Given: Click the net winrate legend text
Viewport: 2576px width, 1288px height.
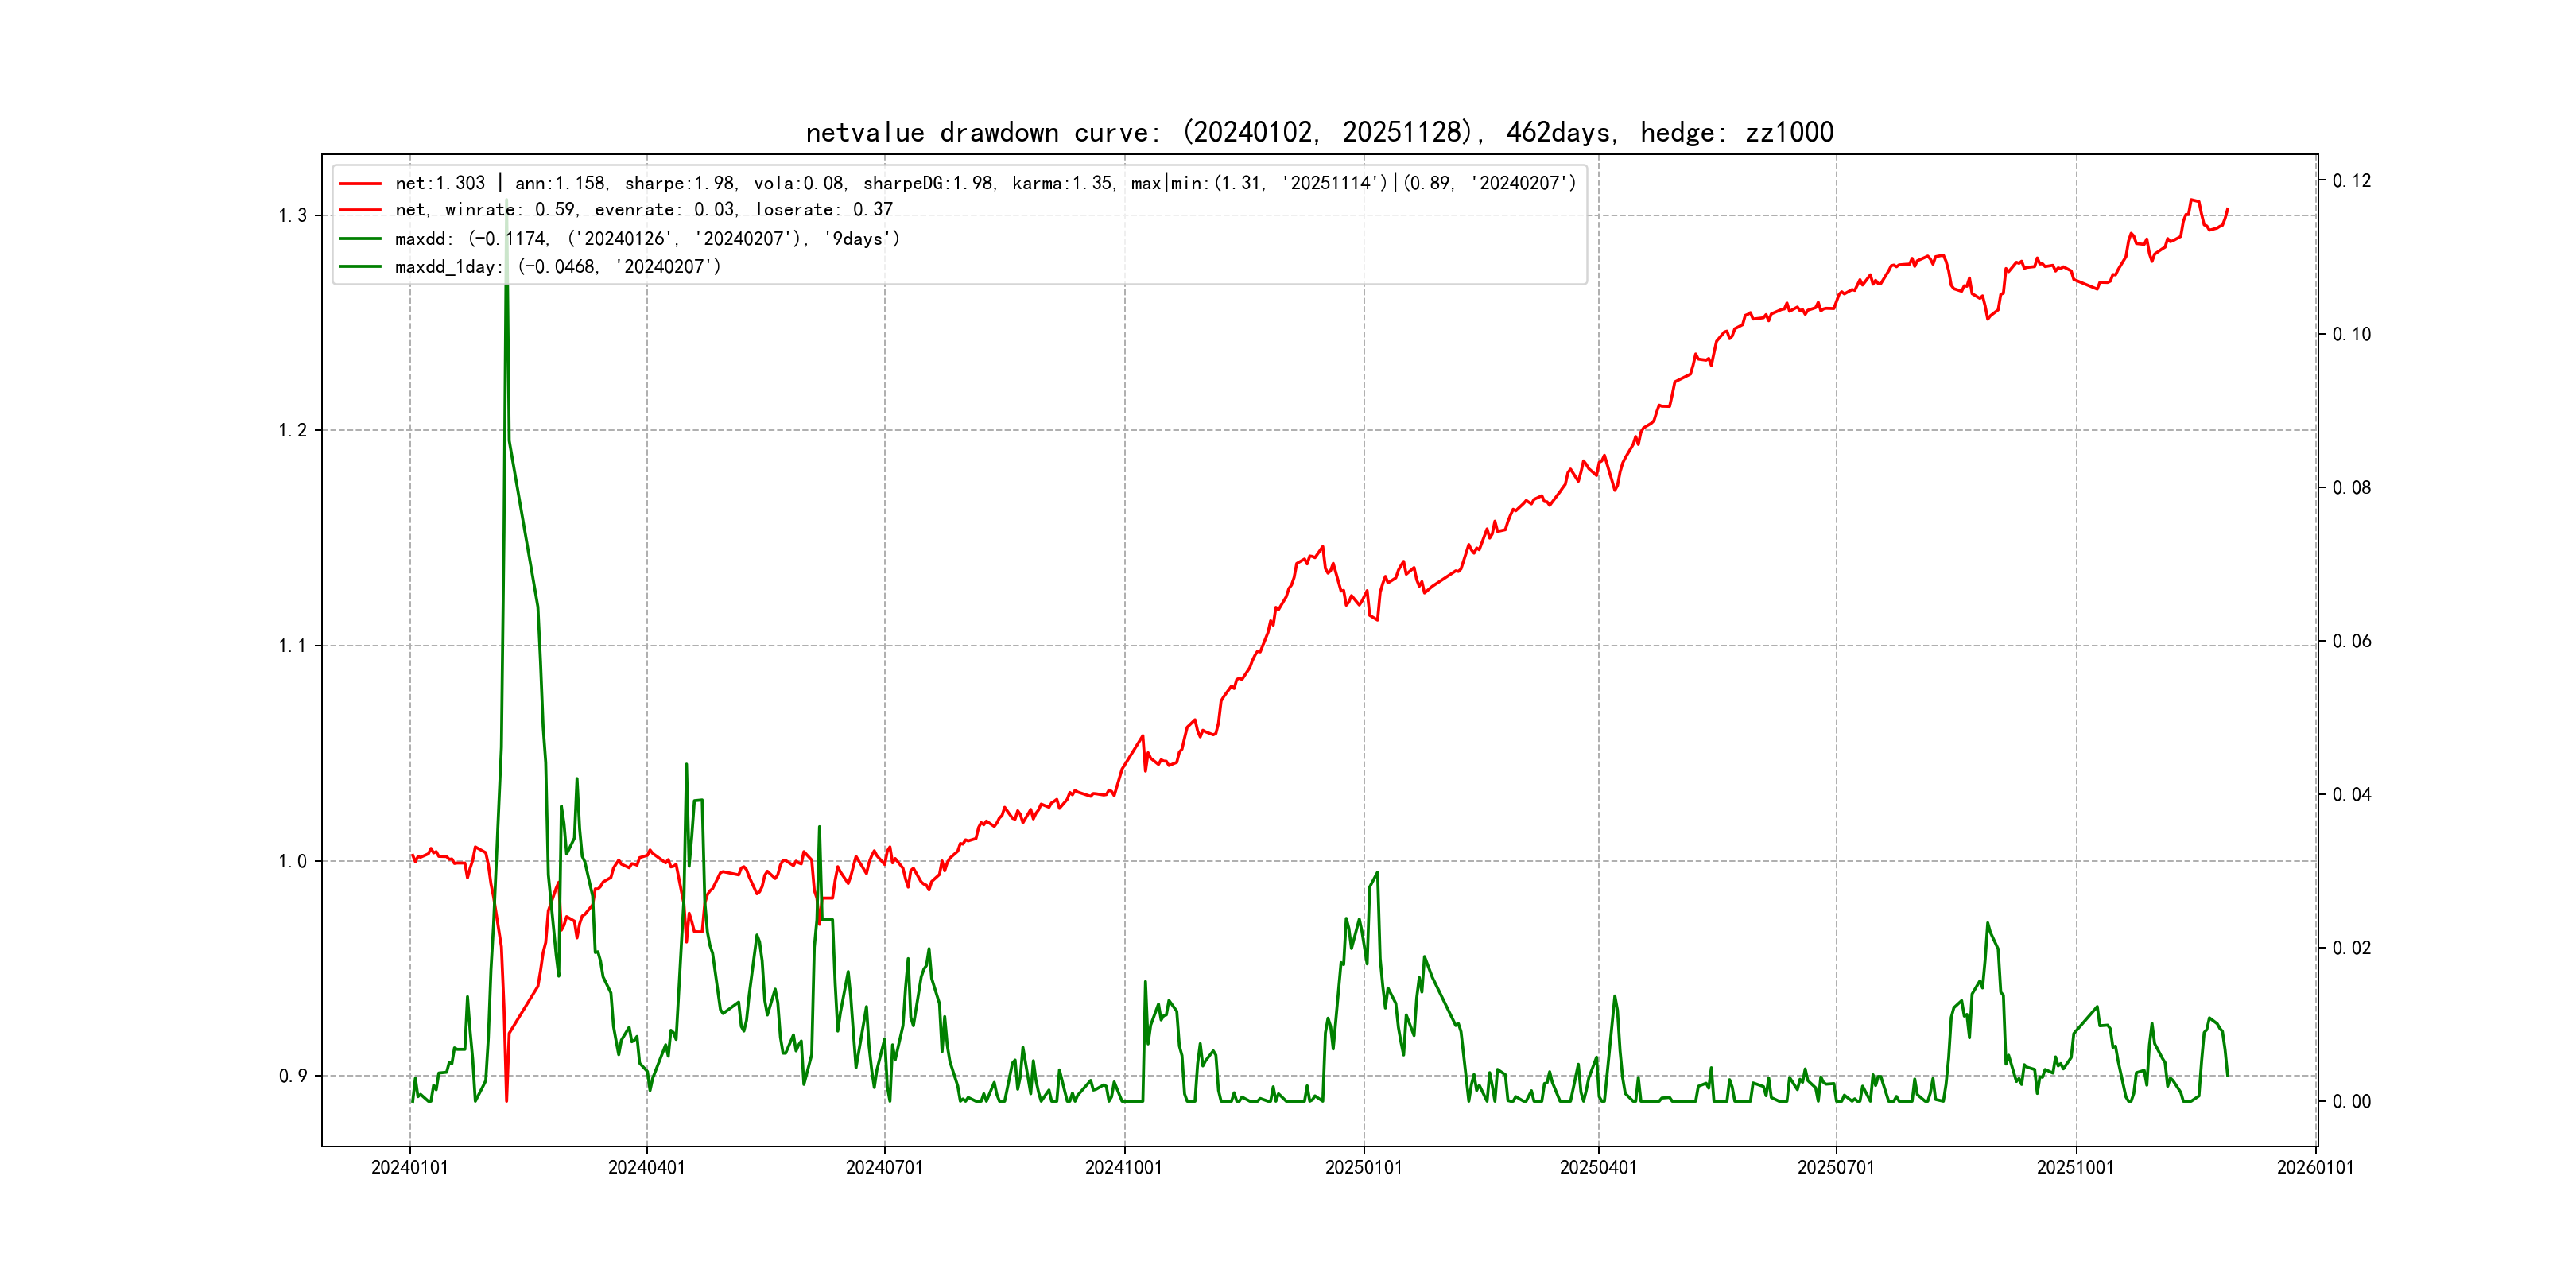Looking at the screenshot, I should [x=643, y=210].
